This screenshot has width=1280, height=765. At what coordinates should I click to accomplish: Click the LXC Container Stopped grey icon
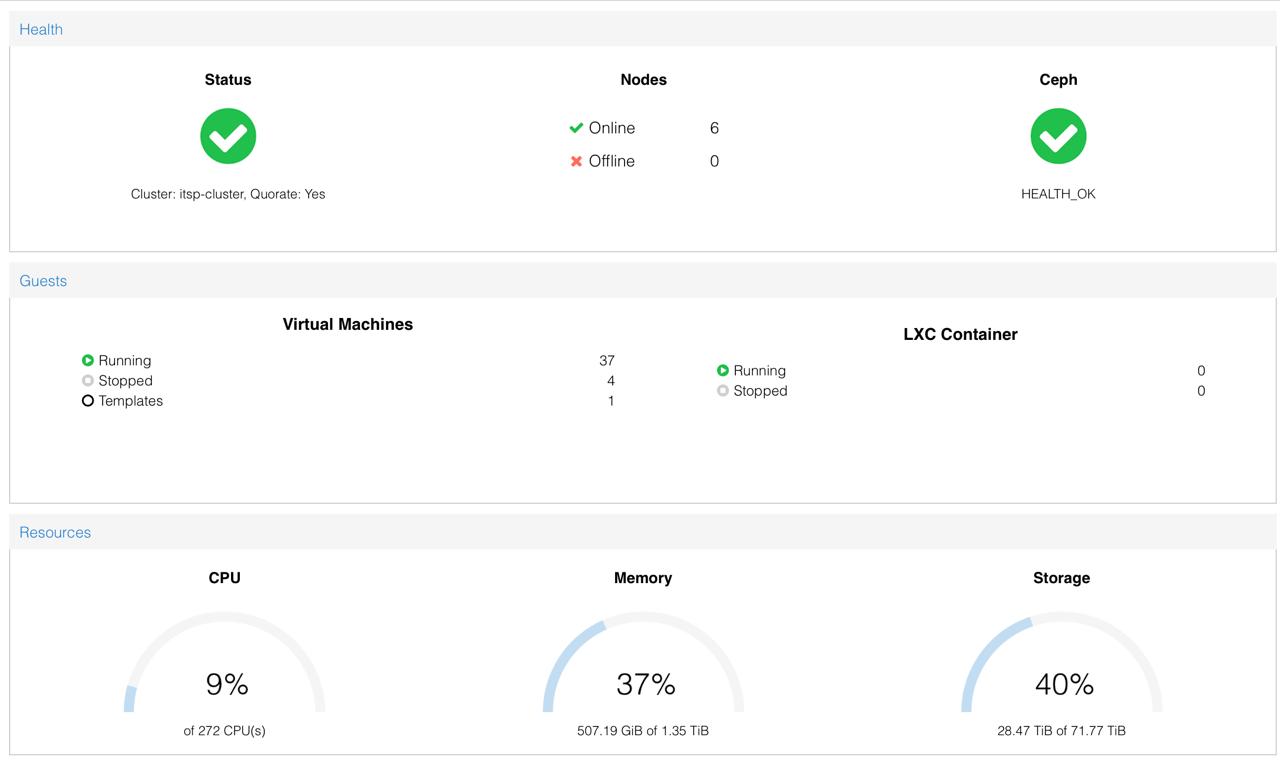coord(723,390)
